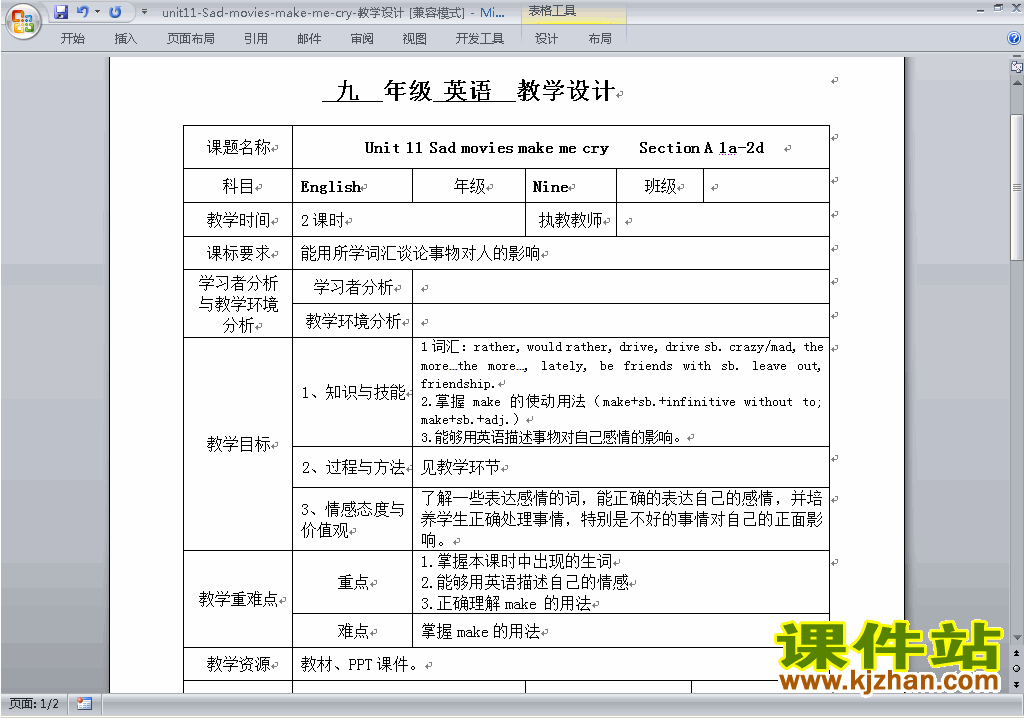Click text Unit 11 Sad movies make me cry
Image resolution: width=1024 pixels, height=718 pixels.
(487, 148)
